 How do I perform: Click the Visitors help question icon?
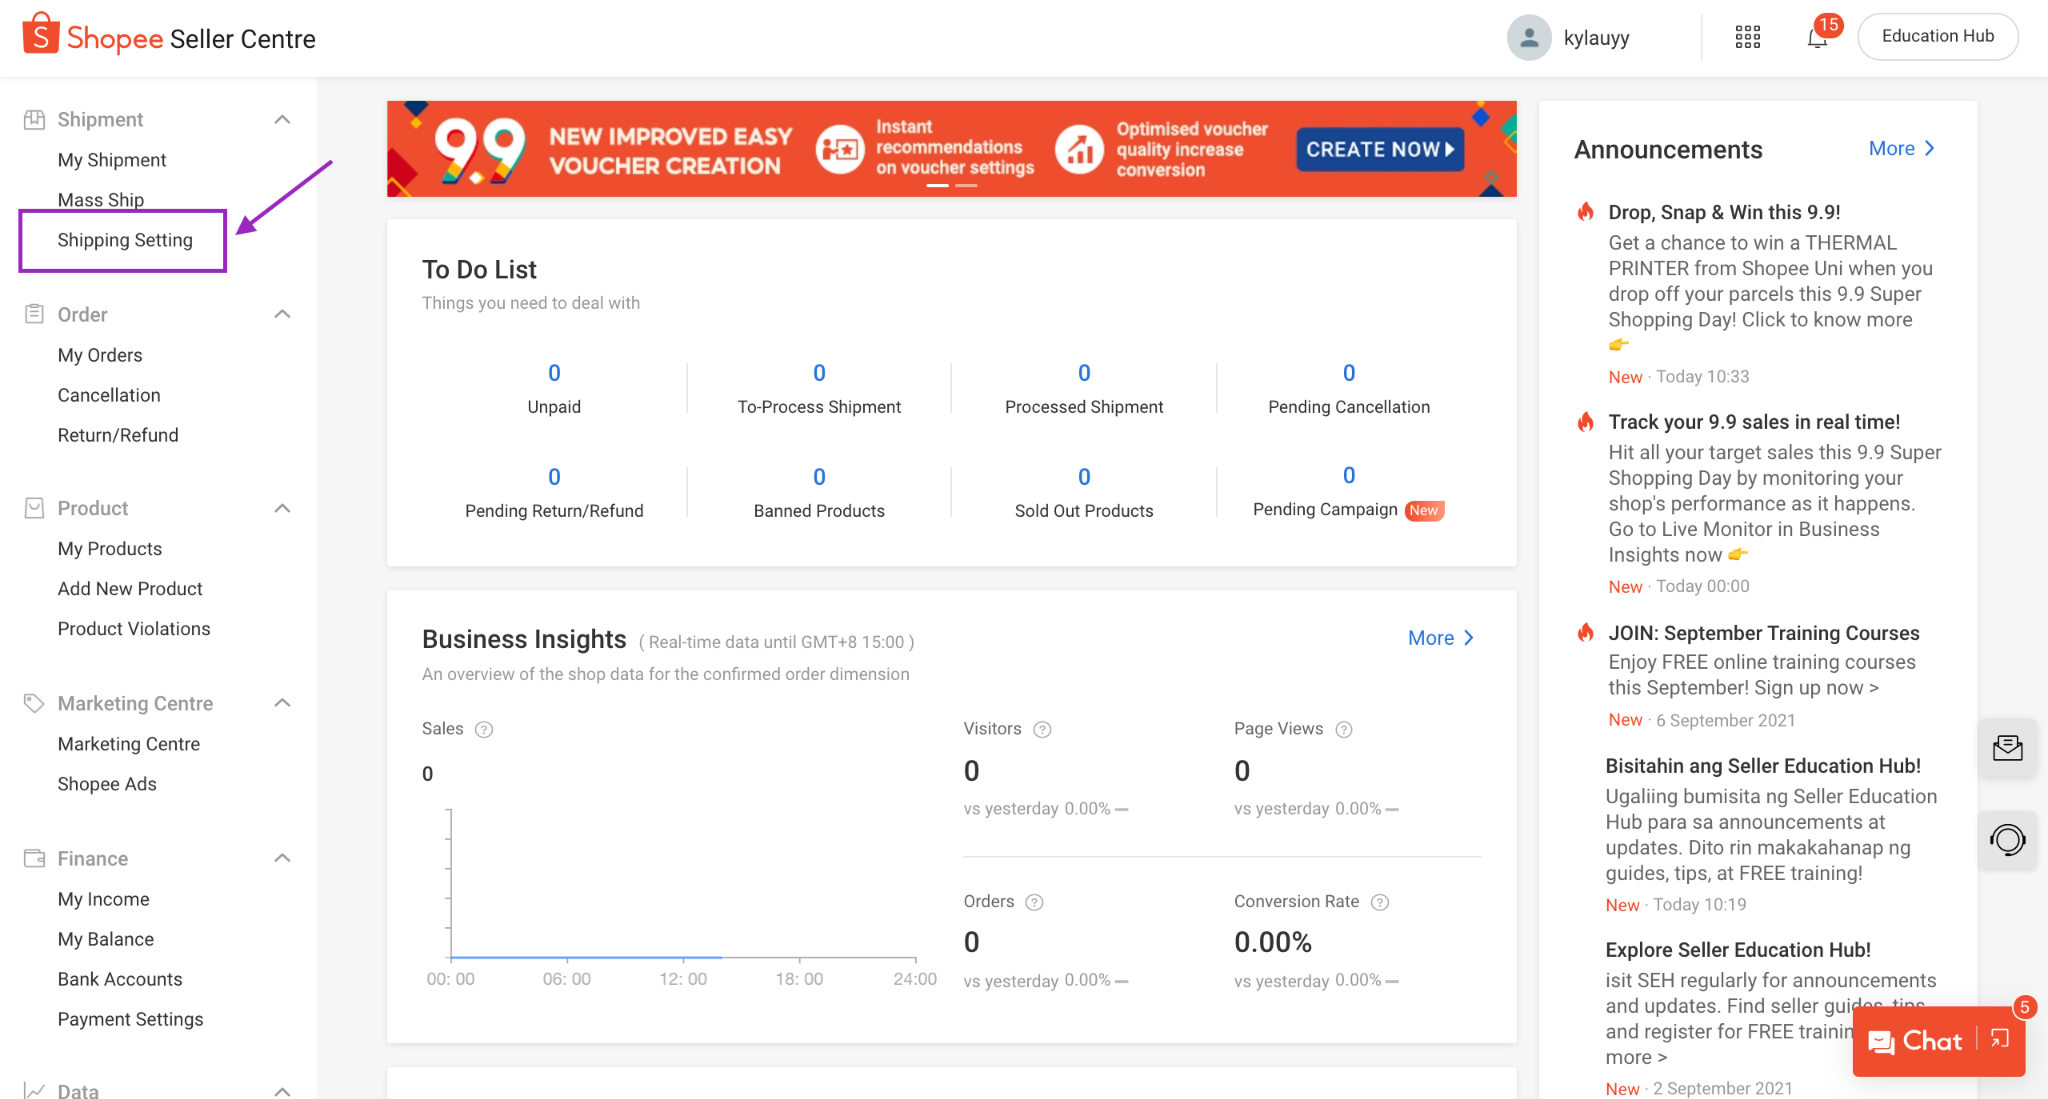pos(1042,729)
